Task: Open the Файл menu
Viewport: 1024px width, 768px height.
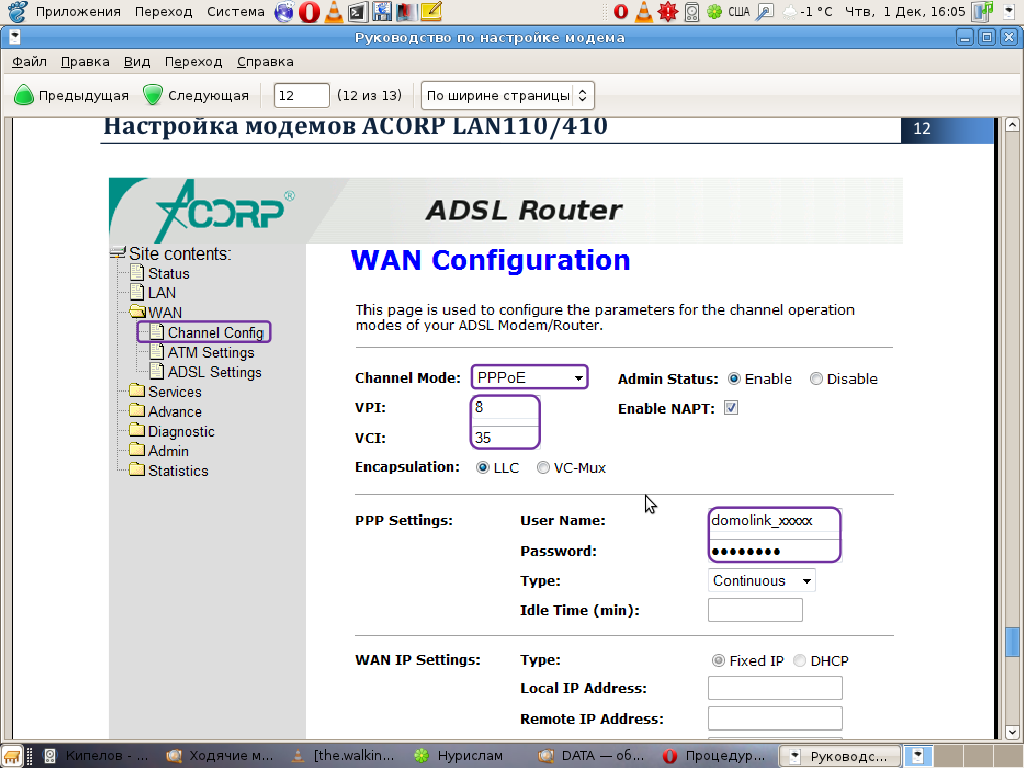Action: [29, 61]
